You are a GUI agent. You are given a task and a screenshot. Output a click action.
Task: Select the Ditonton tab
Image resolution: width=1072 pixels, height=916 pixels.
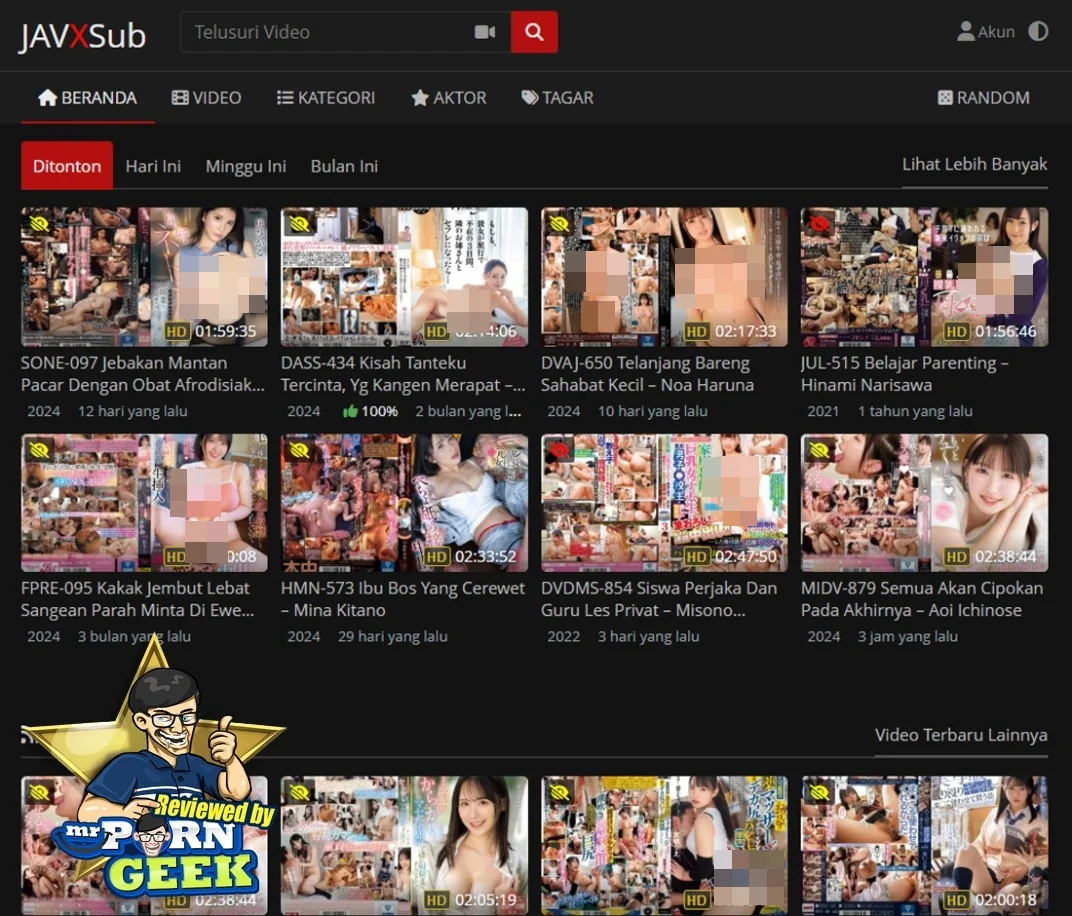pyautogui.click(x=67, y=166)
